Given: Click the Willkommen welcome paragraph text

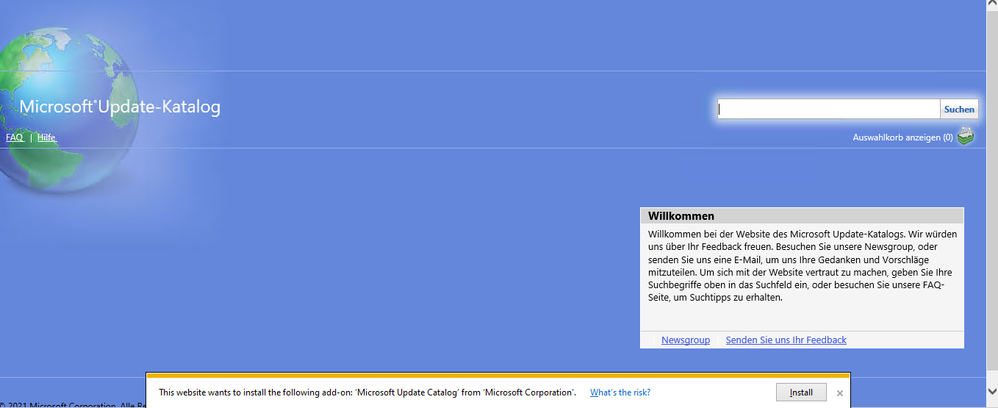Looking at the screenshot, I should [802, 266].
